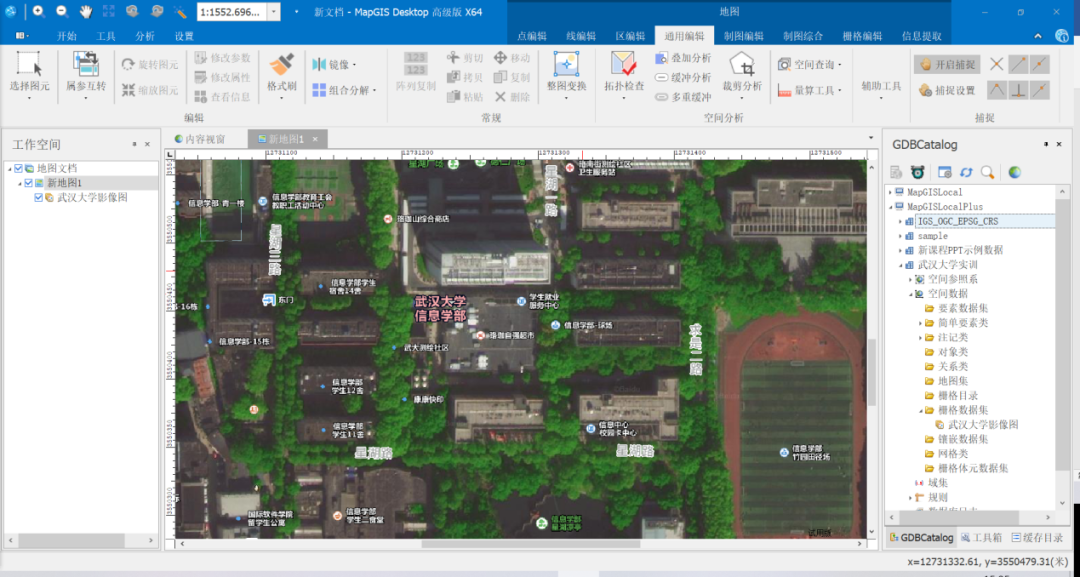Activate the 格式刷 format painter
The height and width of the screenshot is (577, 1080).
pos(281,75)
